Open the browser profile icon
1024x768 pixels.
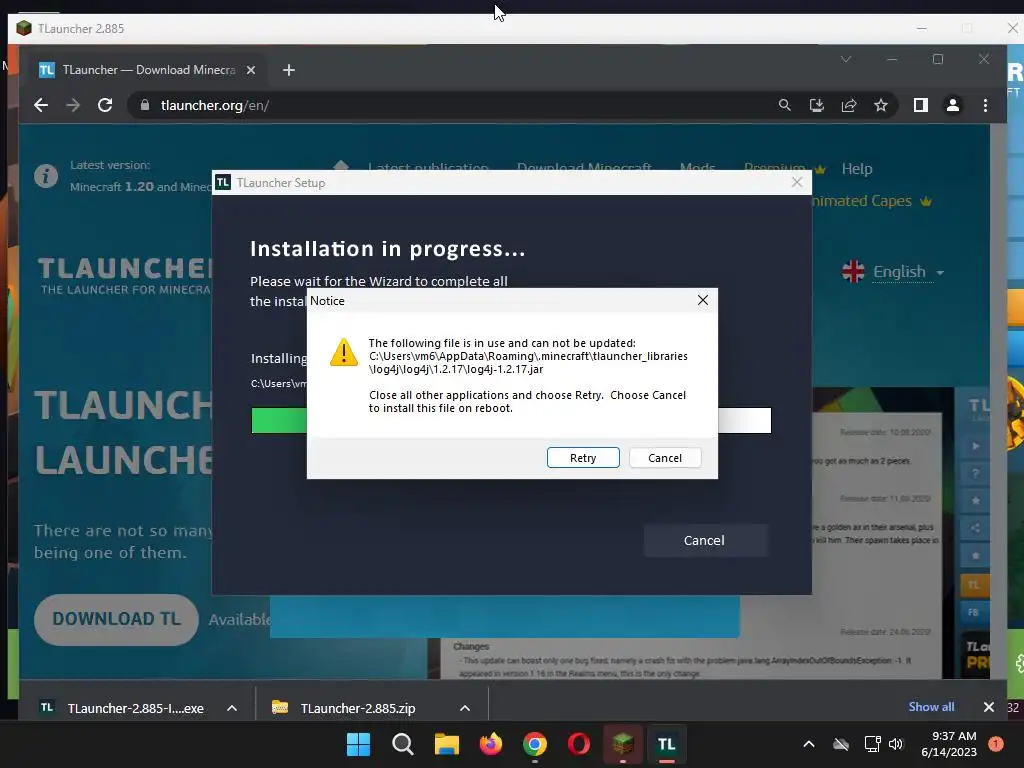[953, 105]
